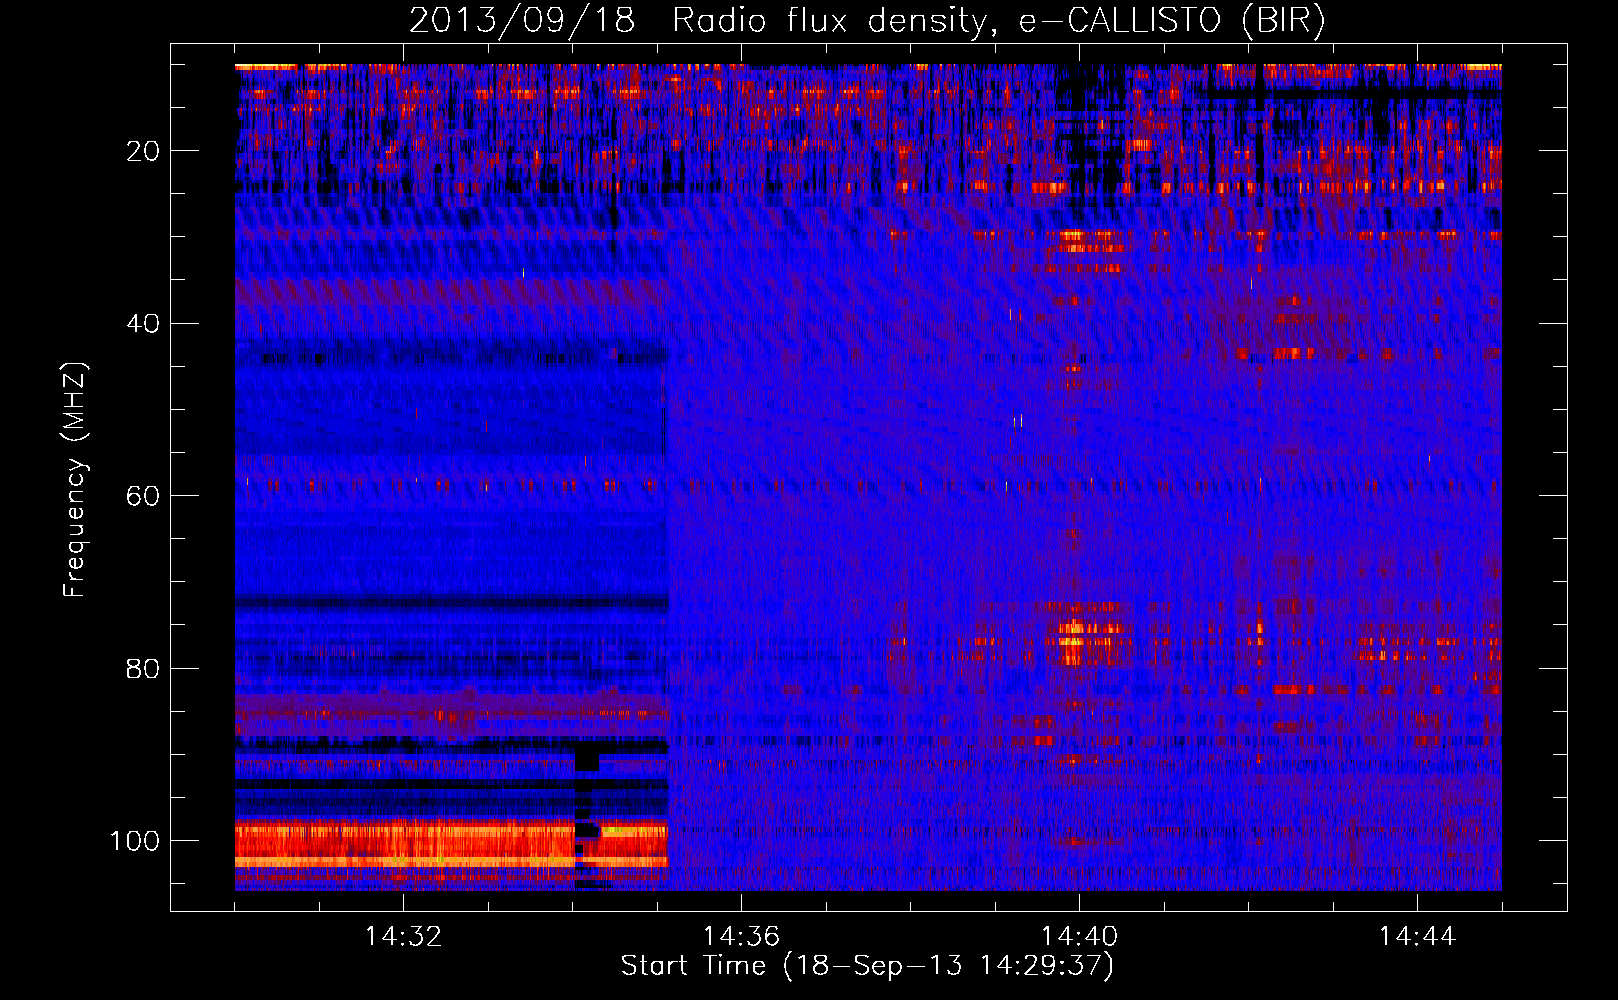This screenshot has height=1000, width=1618.
Task: Select the 14:44 time tick label
Action: click(x=1417, y=937)
